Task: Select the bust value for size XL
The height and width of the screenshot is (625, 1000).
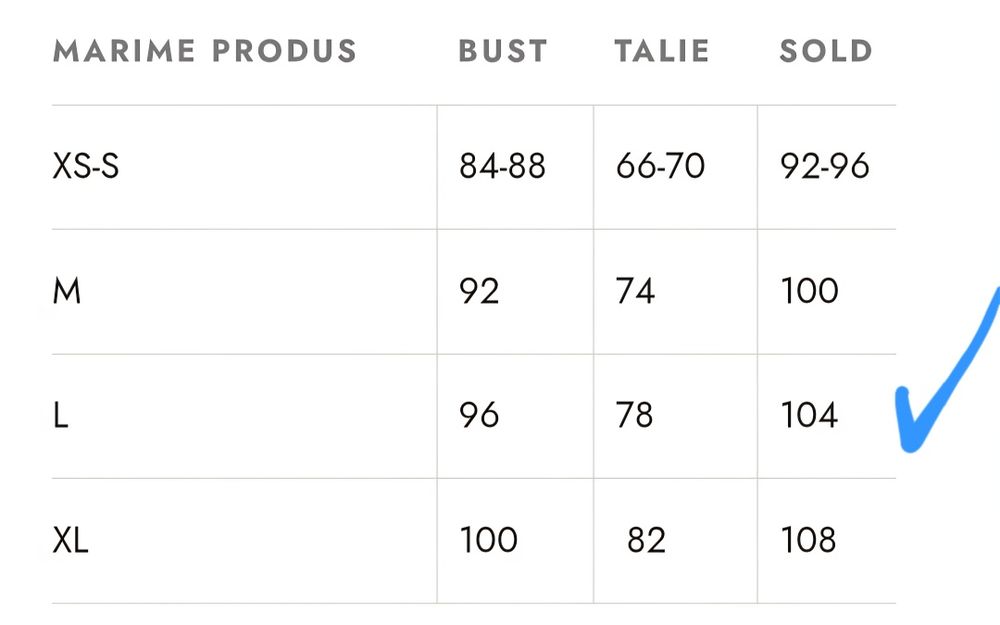Action: pos(488,540)
